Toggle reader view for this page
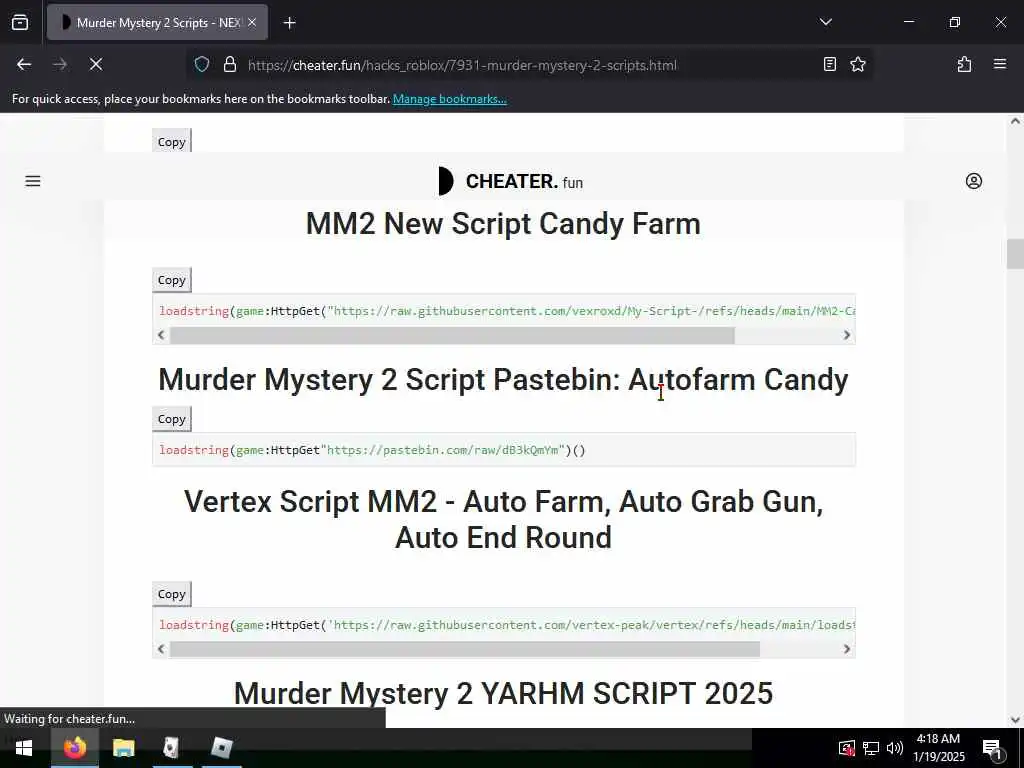 click(x=829, y=65)
